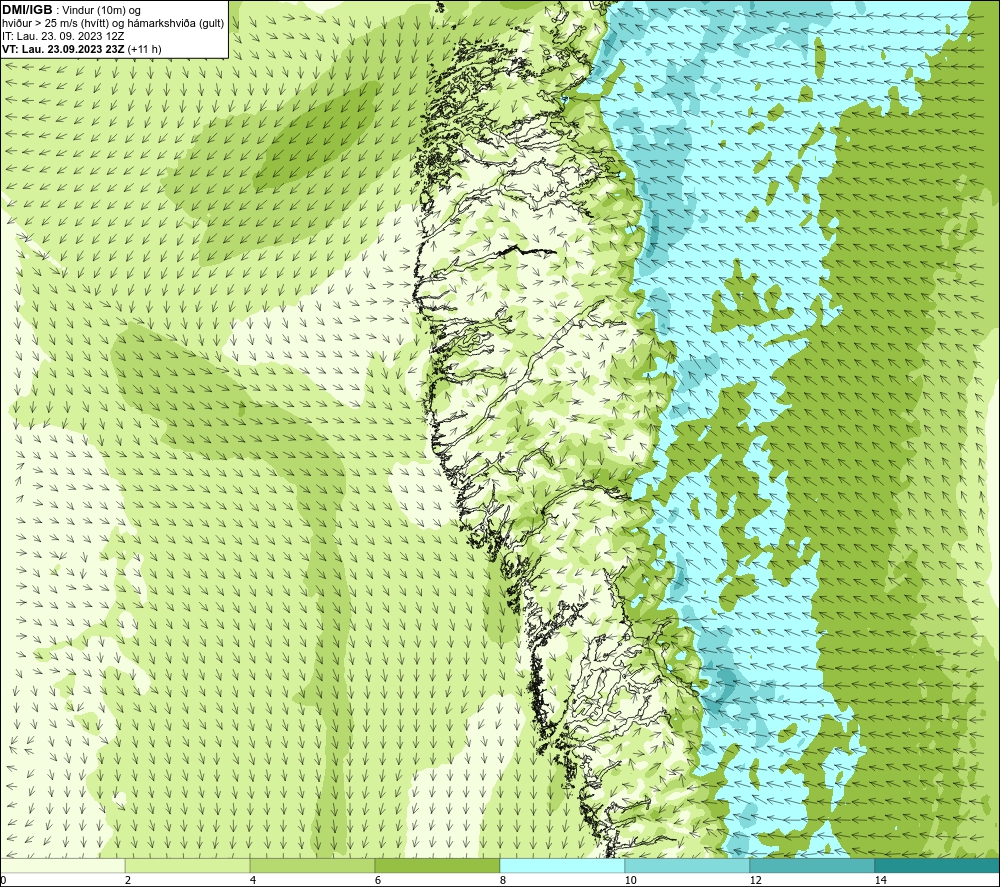Click the 12–14 teal scale segment
1000x887 pixels.
(x=812, y=865)
